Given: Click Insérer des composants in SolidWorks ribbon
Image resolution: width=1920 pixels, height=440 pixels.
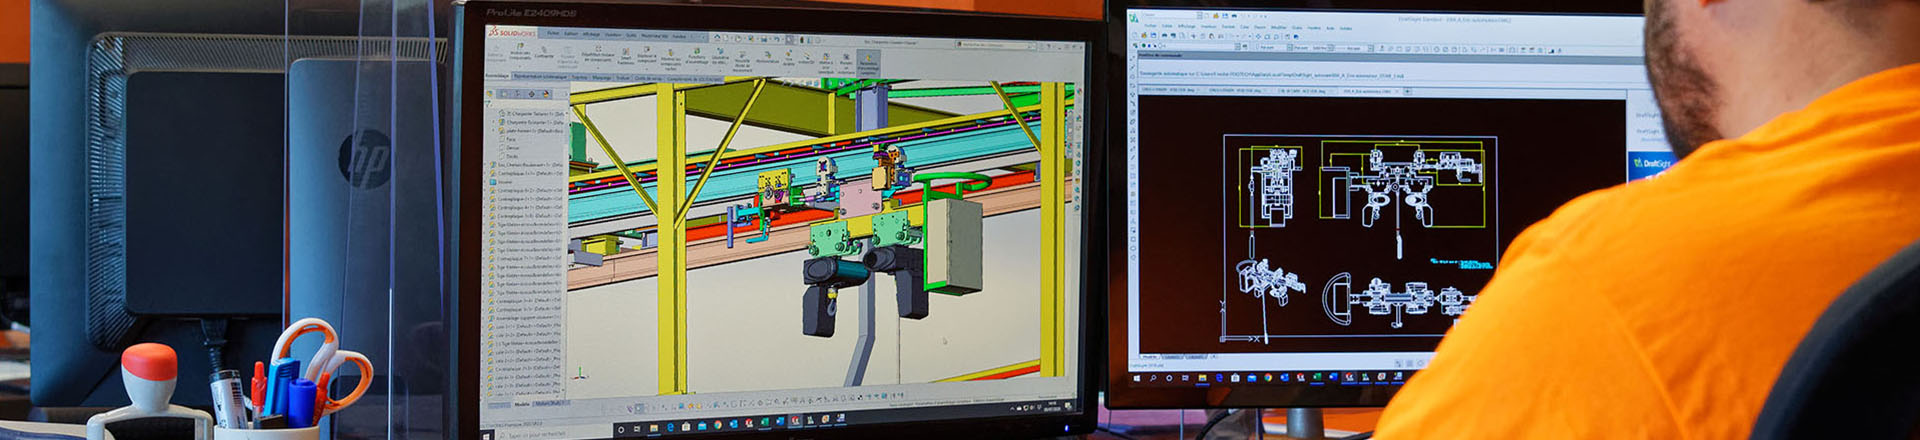Looking at the screenshot, I should 520,51.
